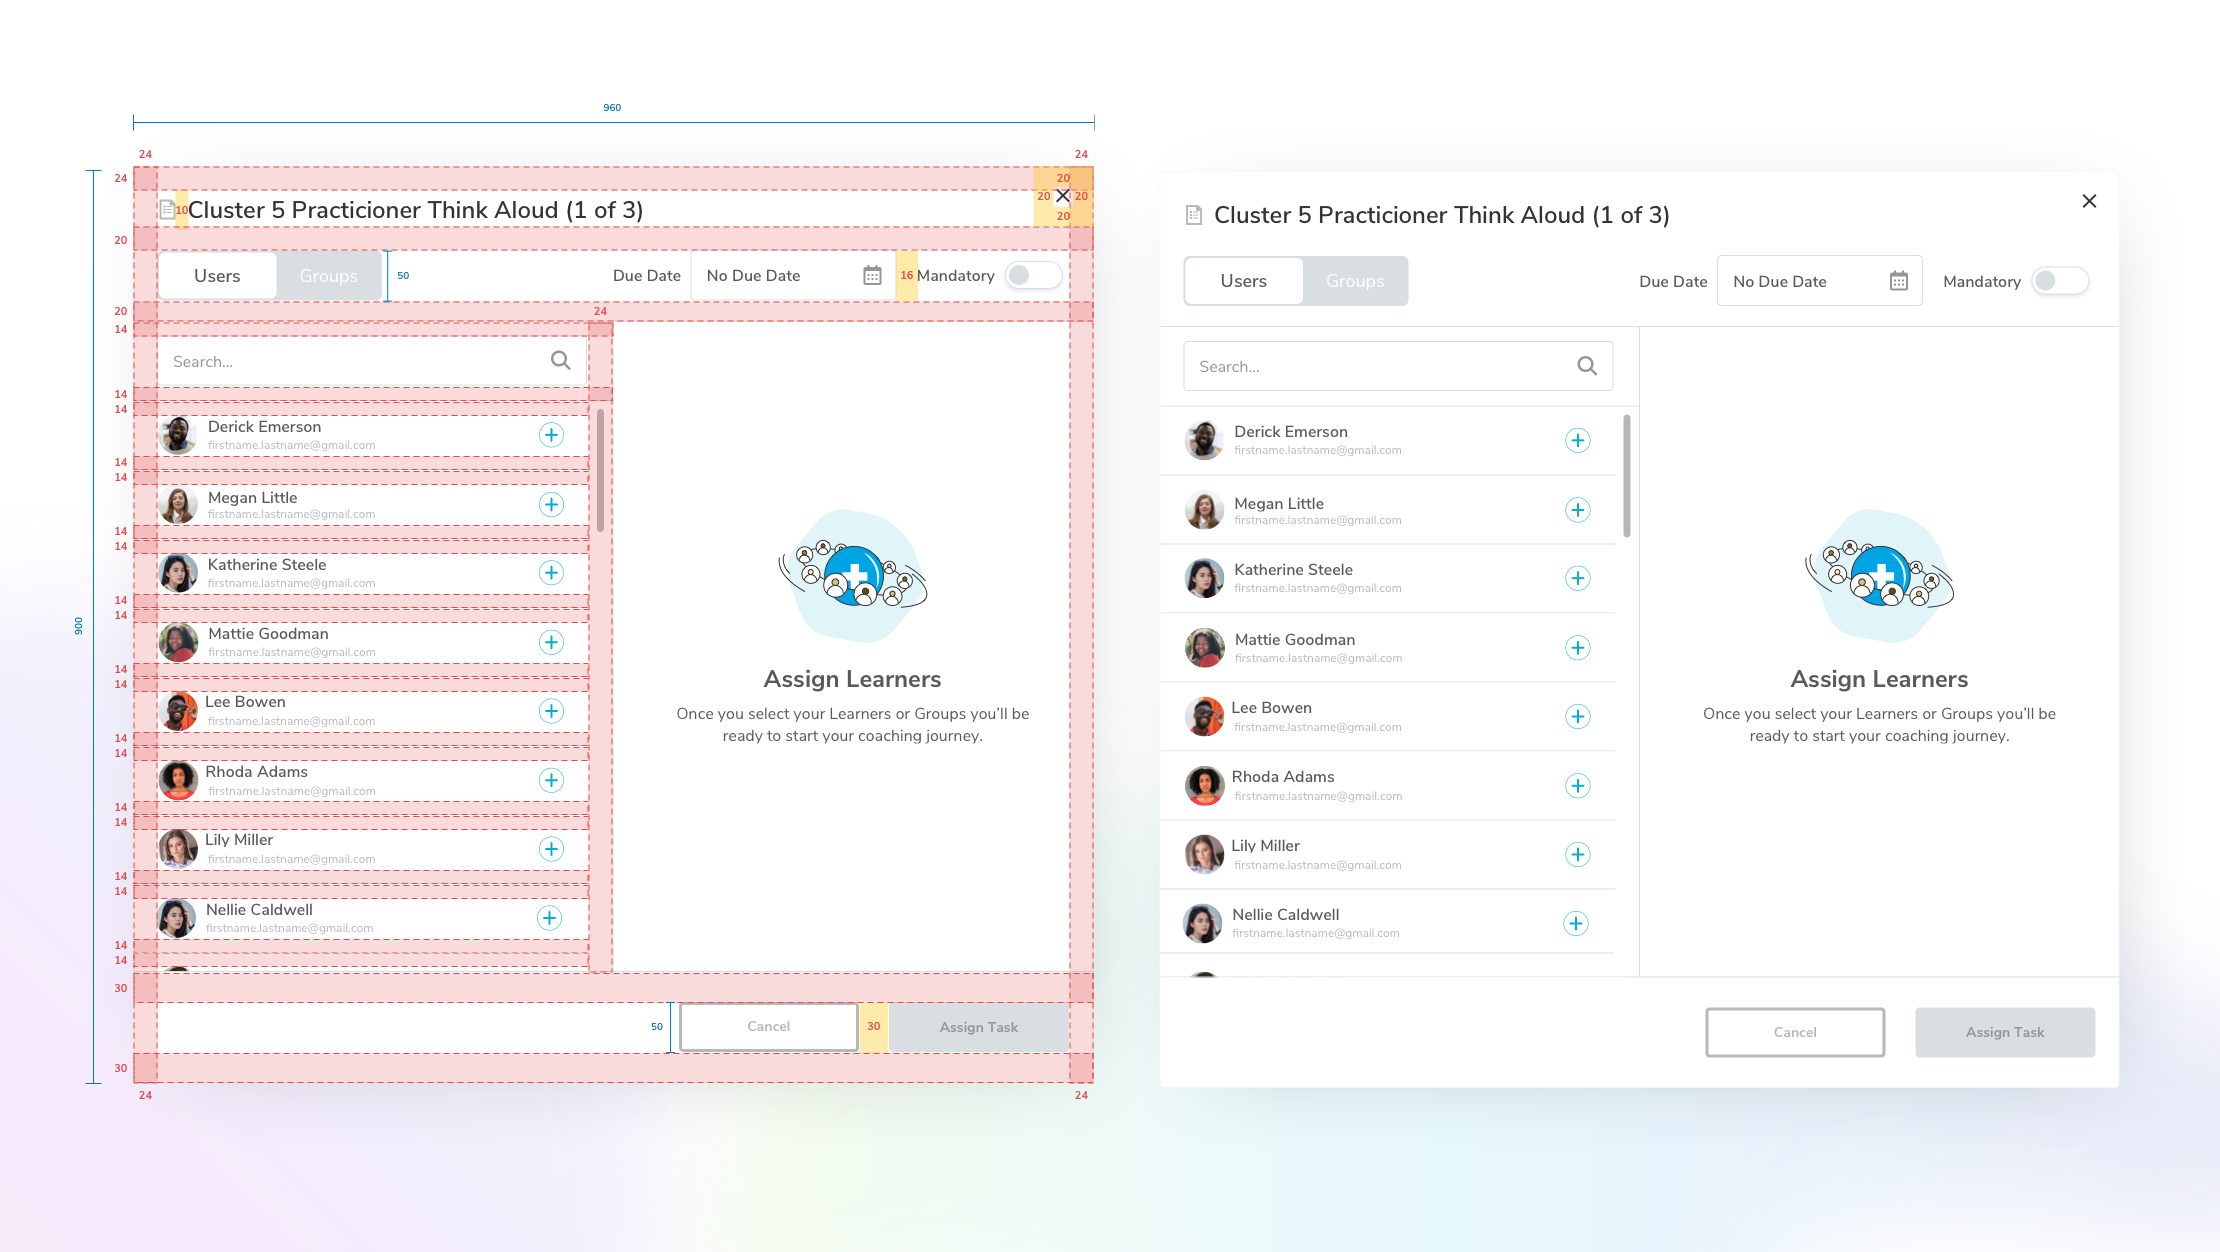Viewport: 2220px width, 1252px height.
Task: Click the Due Date label in right dialog
Action: [x=1673, y=282]
